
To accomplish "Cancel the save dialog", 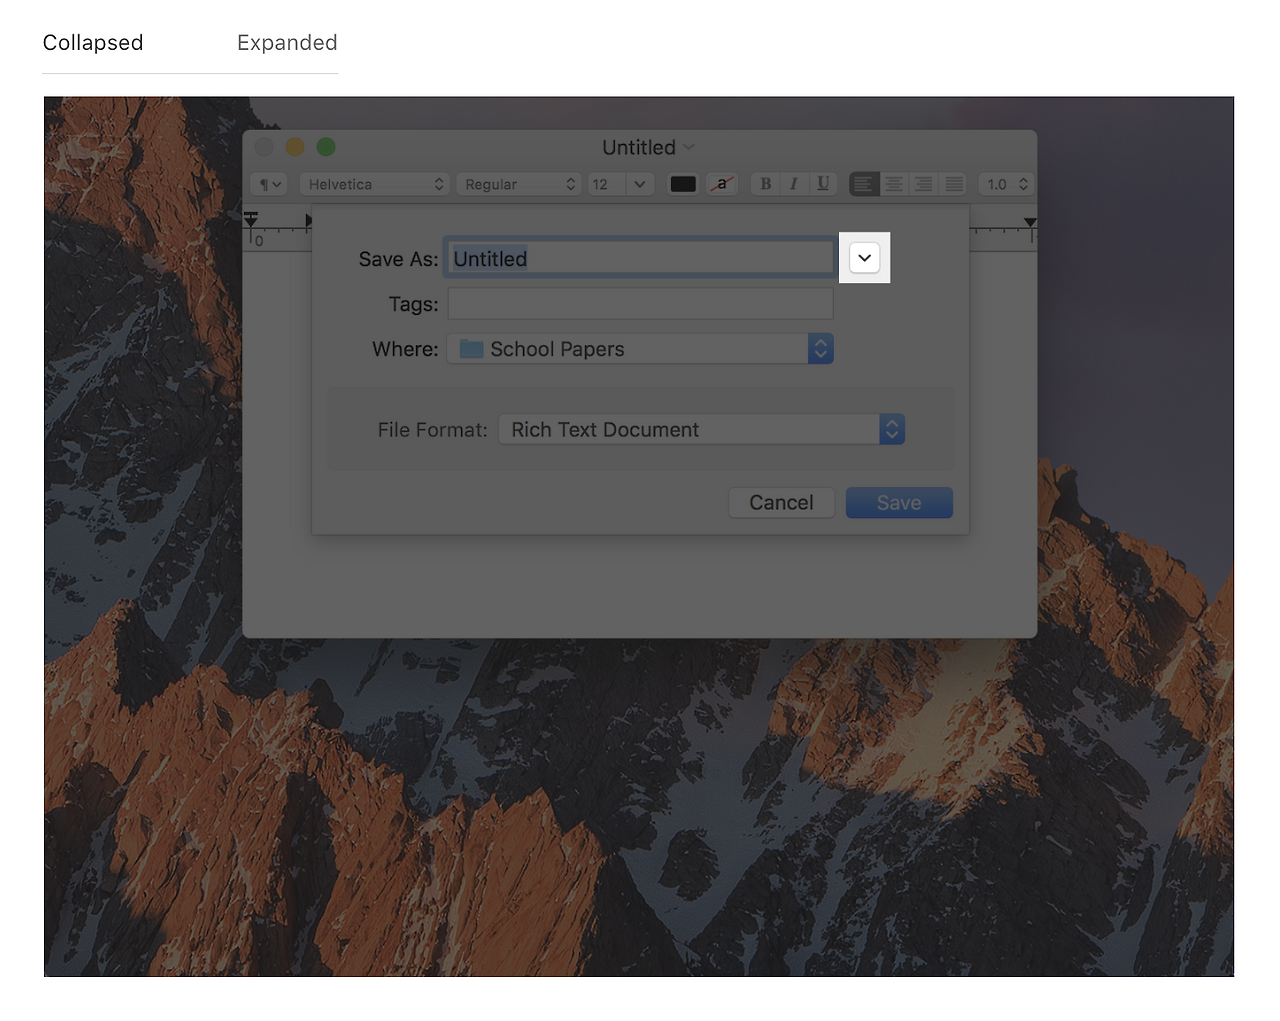I will [x=781, y=503].
